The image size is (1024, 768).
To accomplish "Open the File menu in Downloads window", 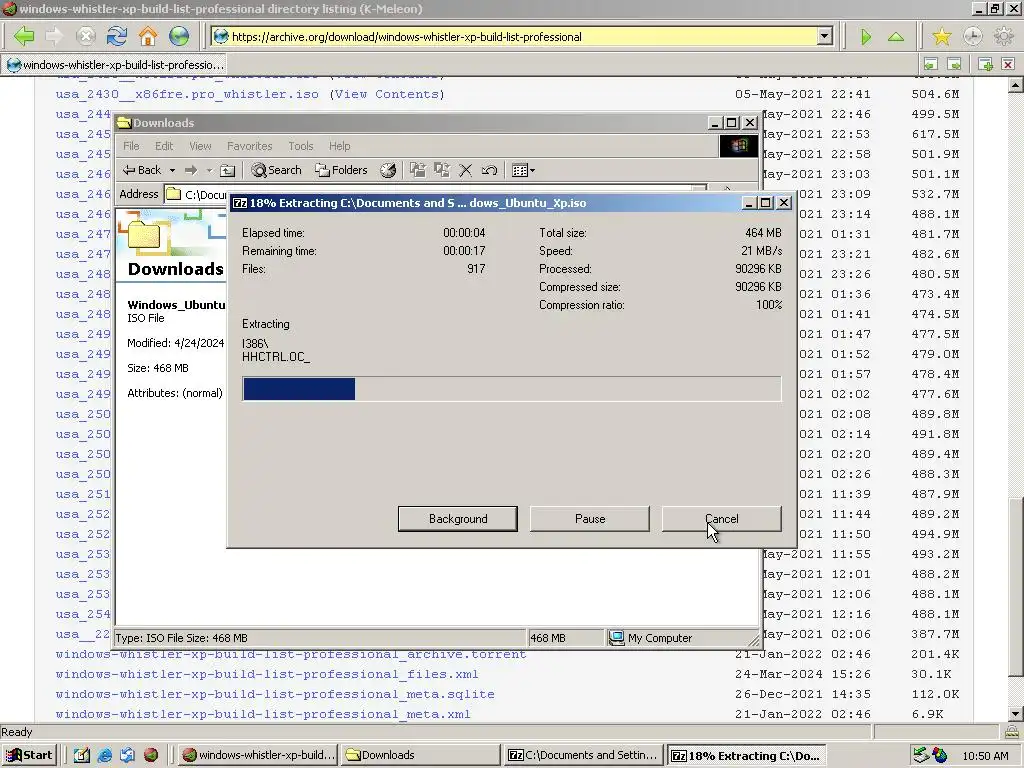I will click(x=131, y=146).
